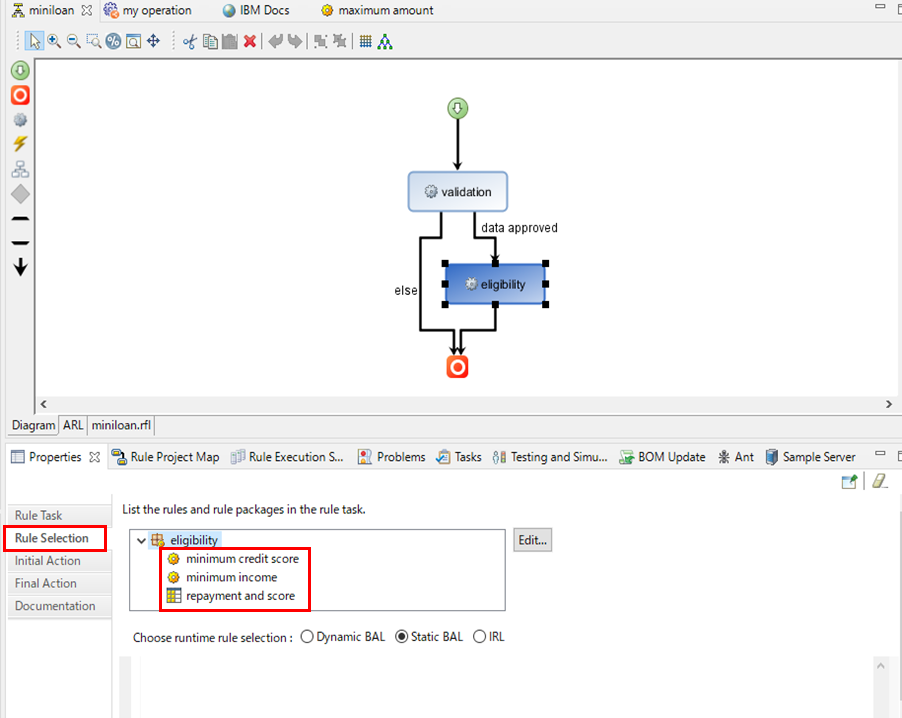
Task: Click the diagram scrollbar left arrow
Action: [x=43, y=404]
